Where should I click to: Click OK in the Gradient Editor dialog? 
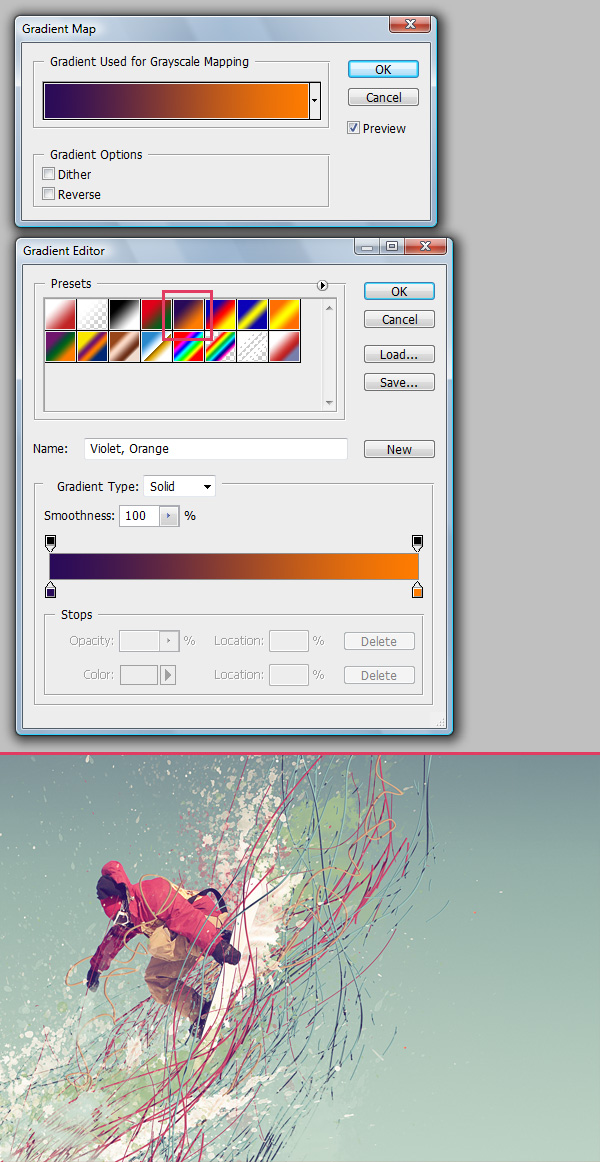(399, 291)
